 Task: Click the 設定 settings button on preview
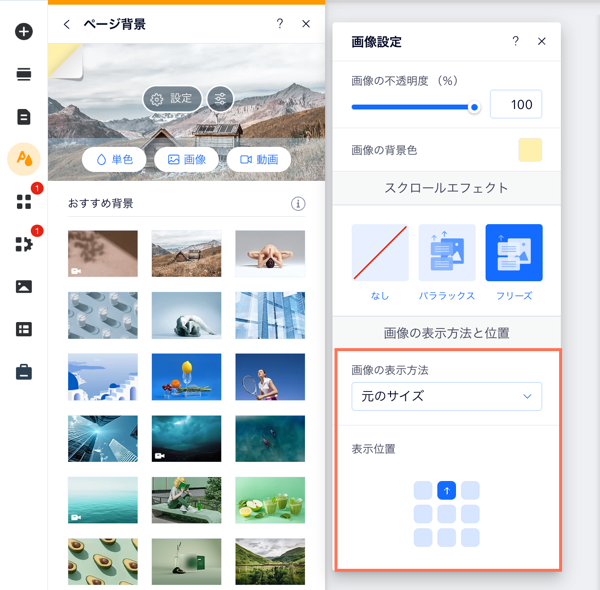point(172,99)
